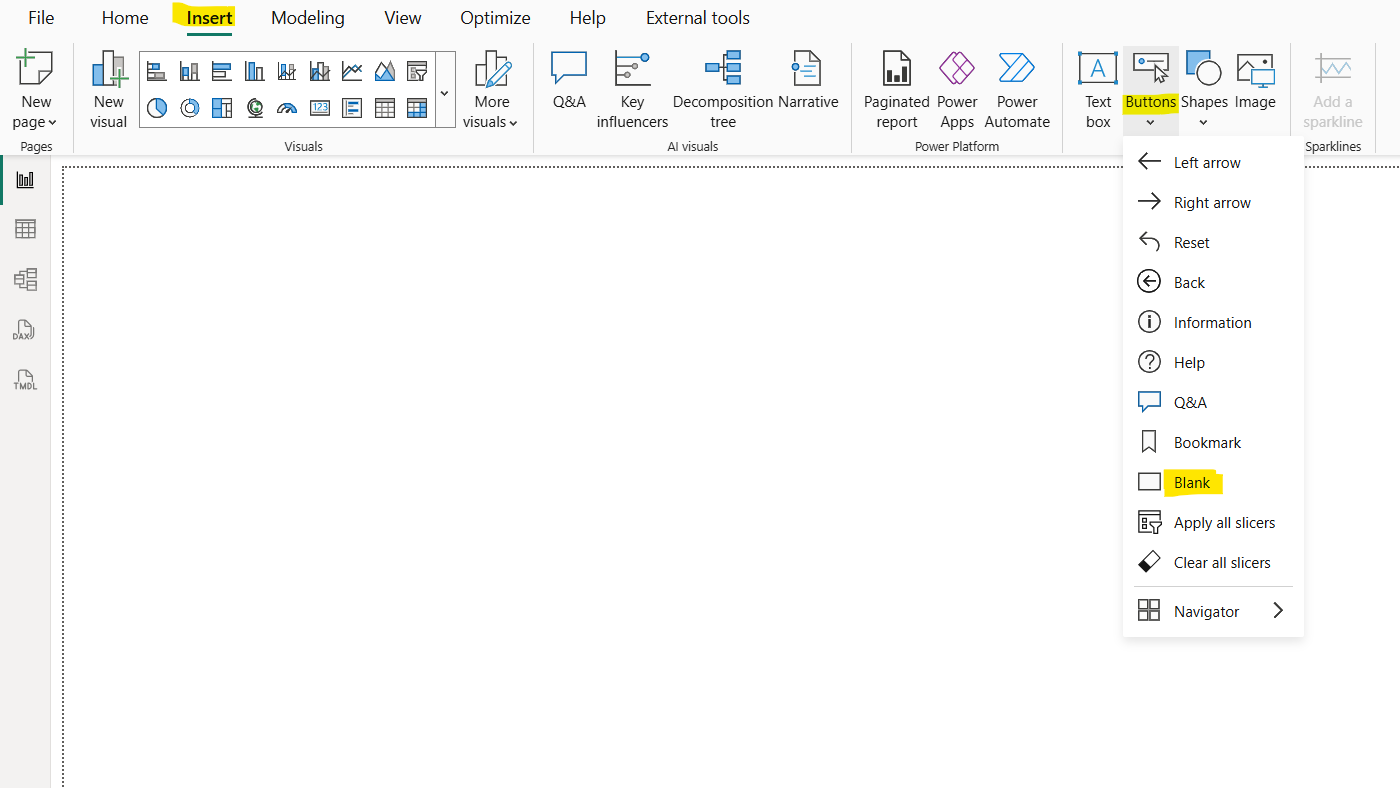The image size is (1400, 788).
Task: Open the DAX query view
Action: (25, 330)
